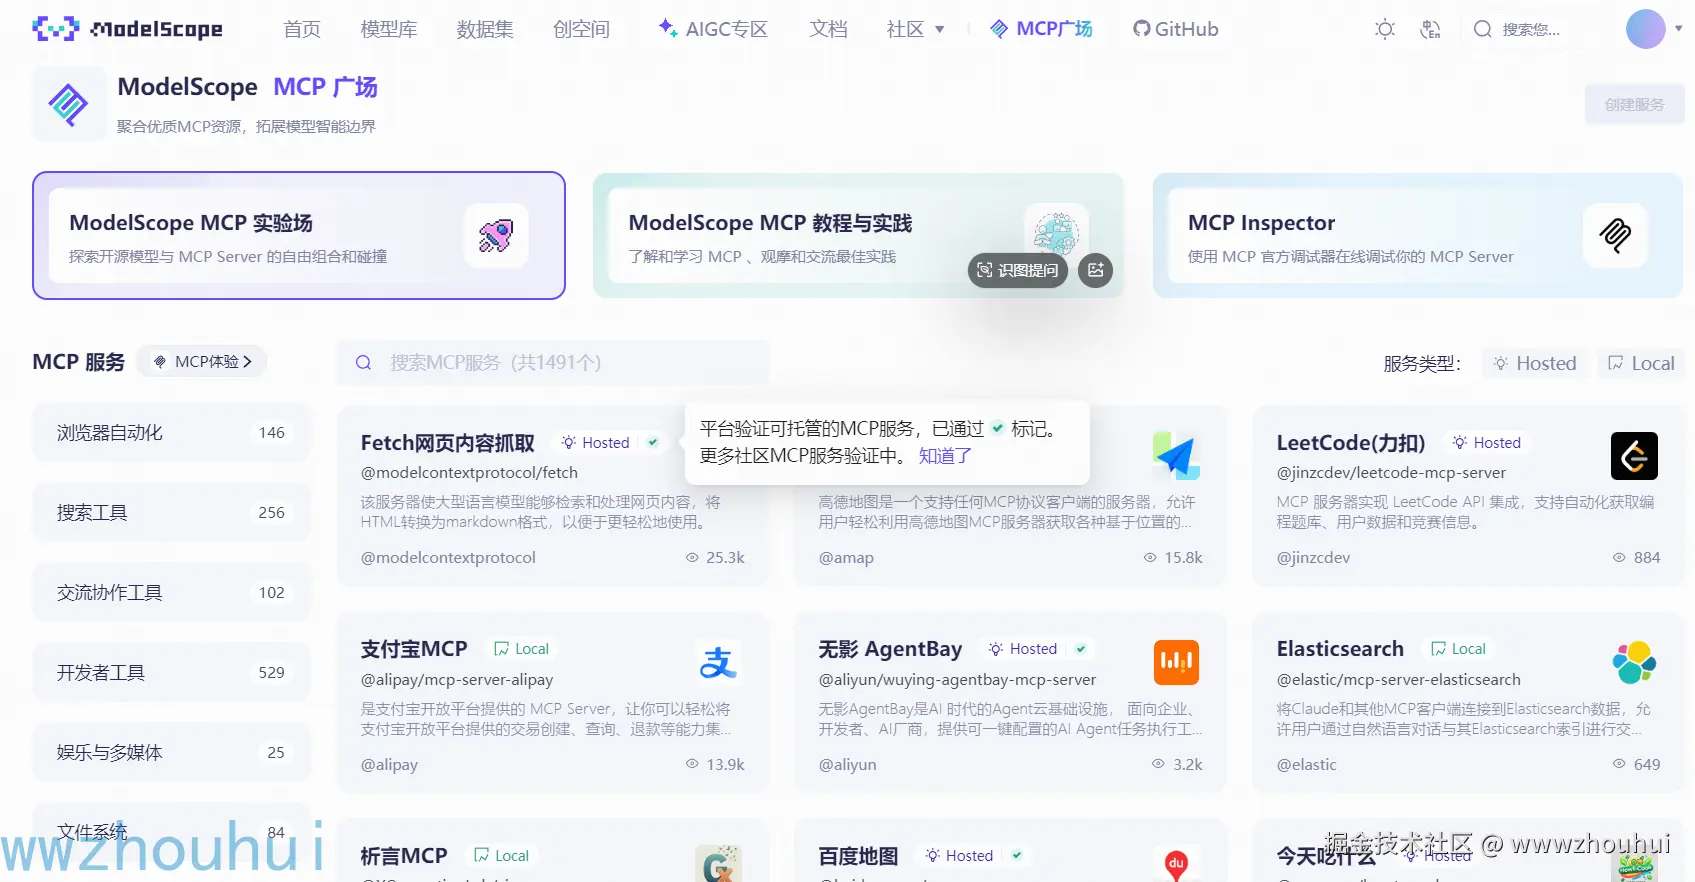The image size is (1695, 882).
Task: Select the 交流协作工具 category
Action: click(x=171, y=592)
